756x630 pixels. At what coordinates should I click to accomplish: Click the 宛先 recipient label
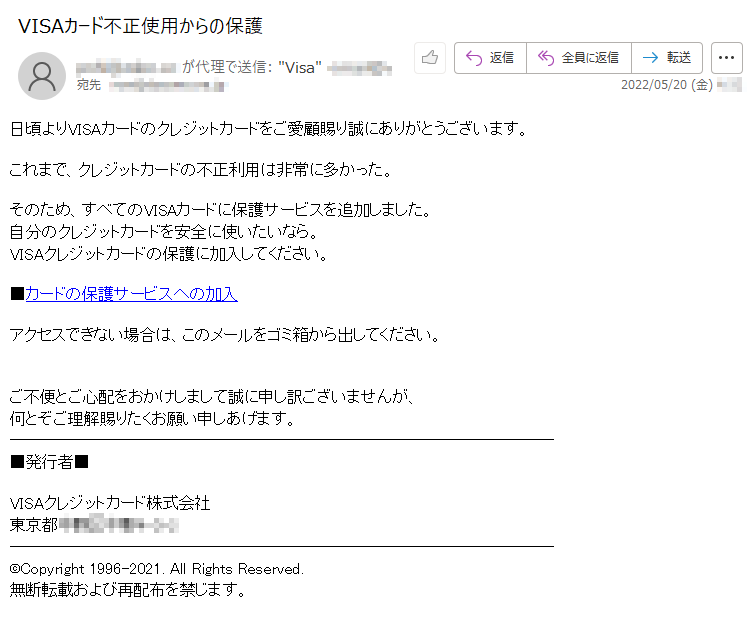(89, 85)
